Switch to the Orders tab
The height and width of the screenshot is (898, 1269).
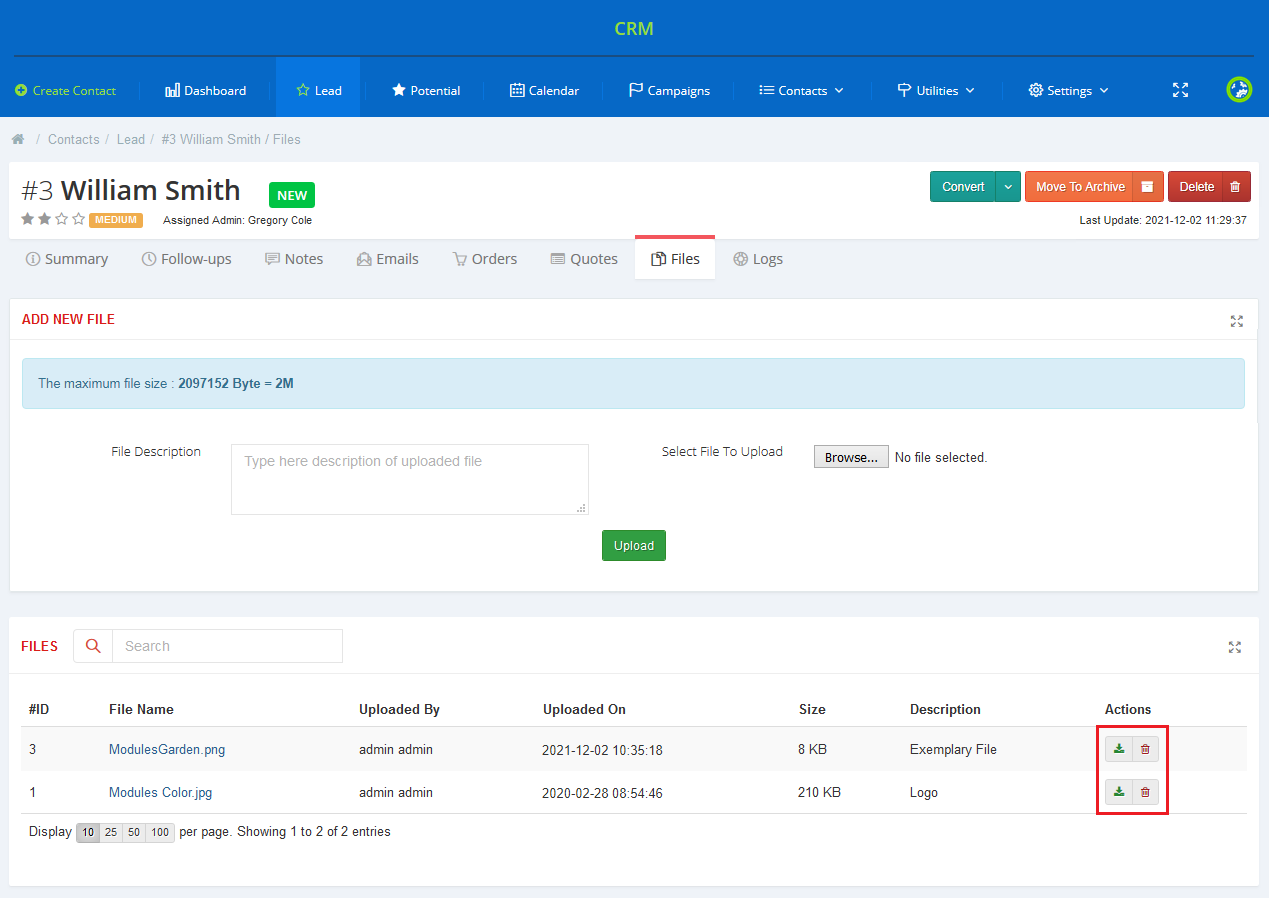485,259
